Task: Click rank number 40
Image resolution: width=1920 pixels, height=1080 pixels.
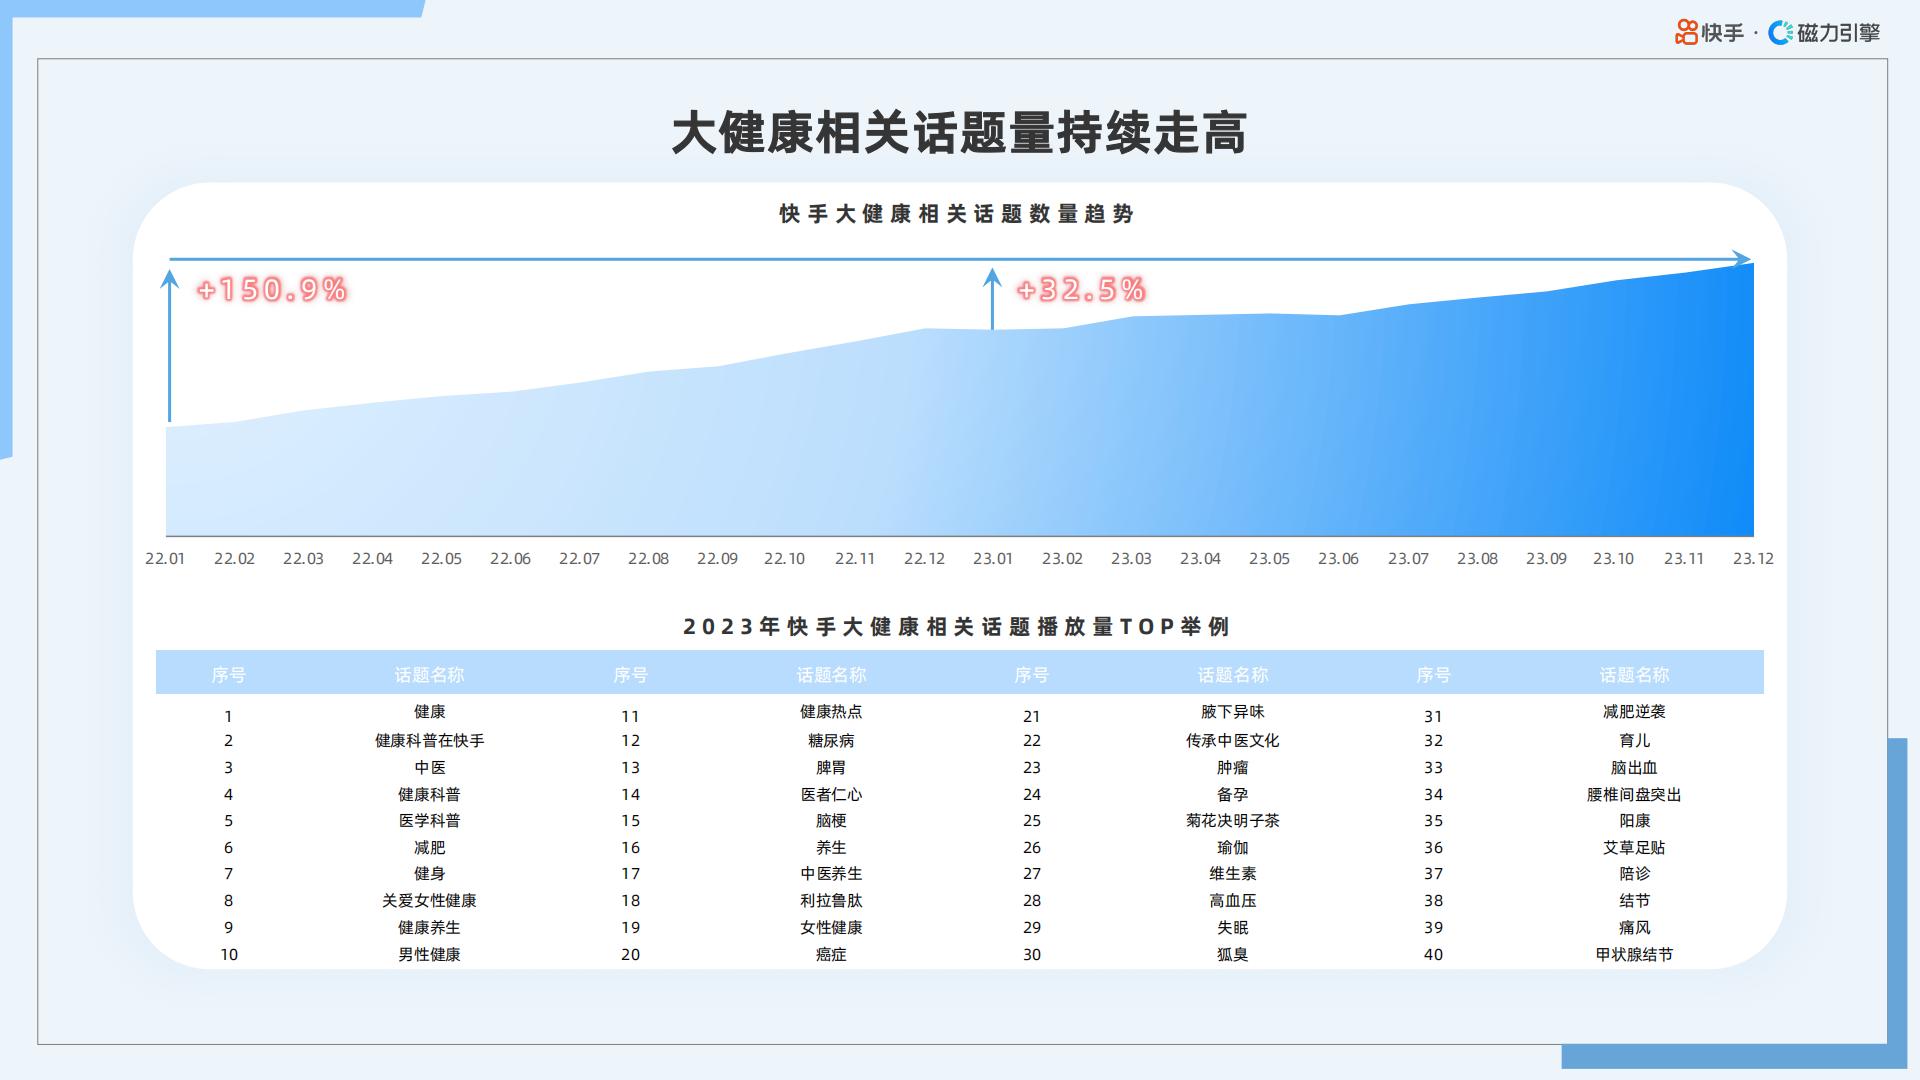Action: [1433, 955]
